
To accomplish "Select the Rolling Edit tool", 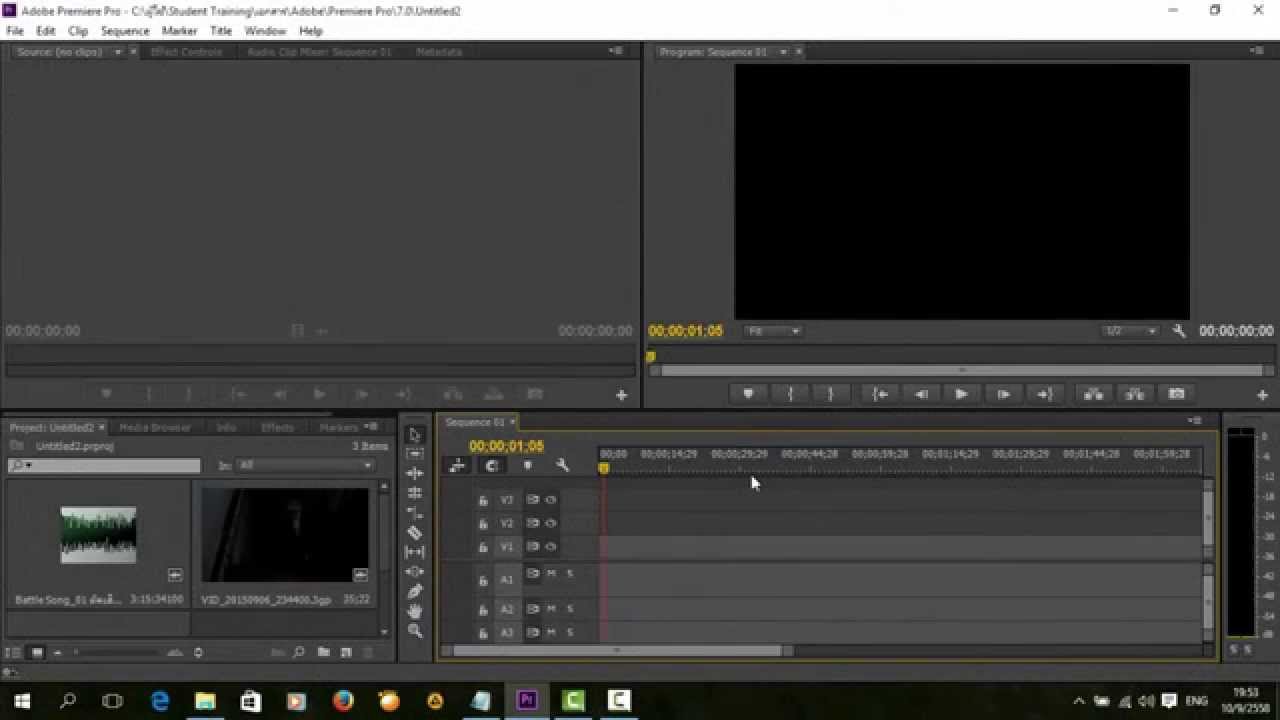I will 415,493.
